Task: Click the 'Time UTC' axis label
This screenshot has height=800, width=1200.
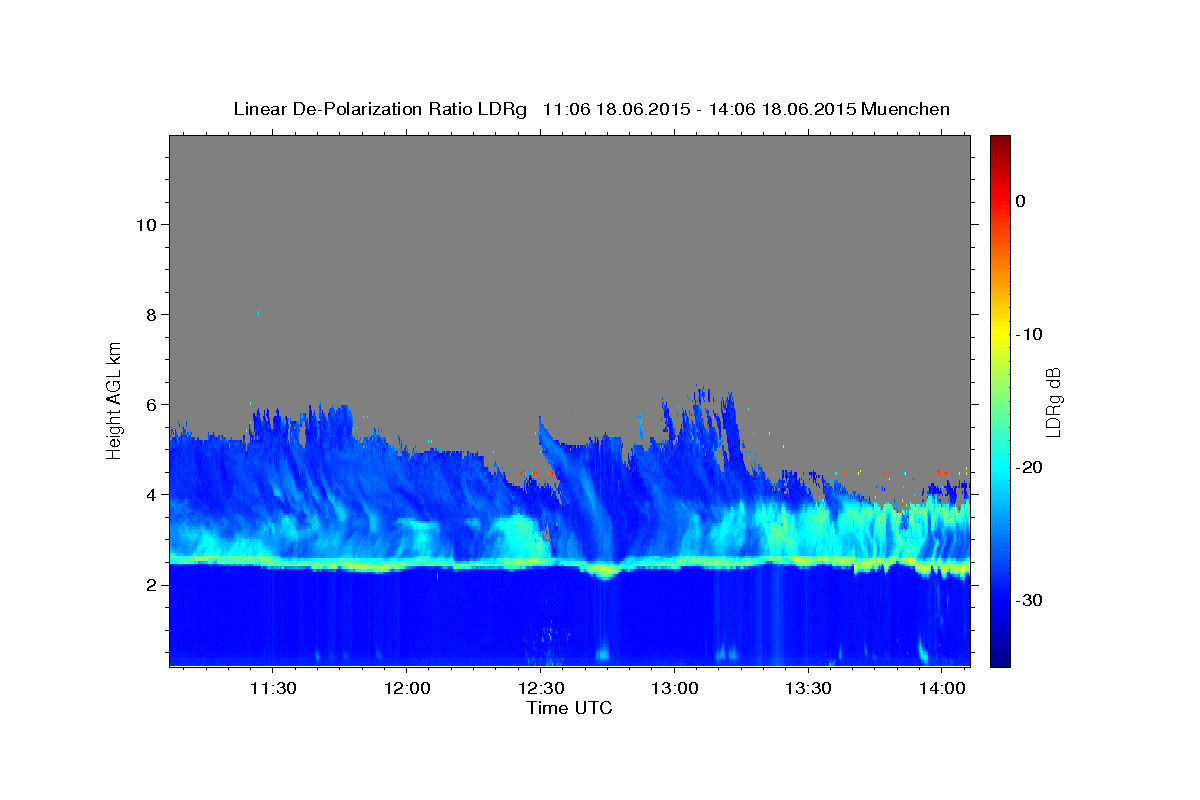Action: point(569,708)
